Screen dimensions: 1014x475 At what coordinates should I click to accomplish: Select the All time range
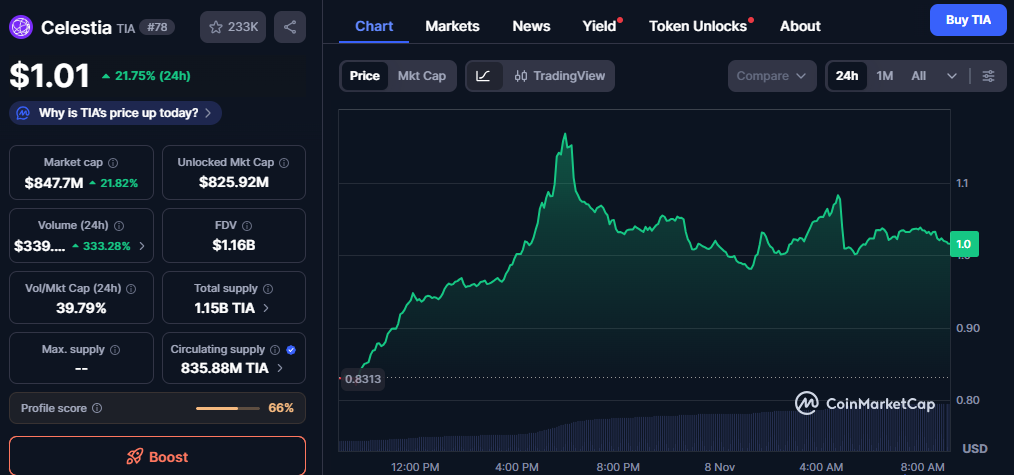(918, 76)
